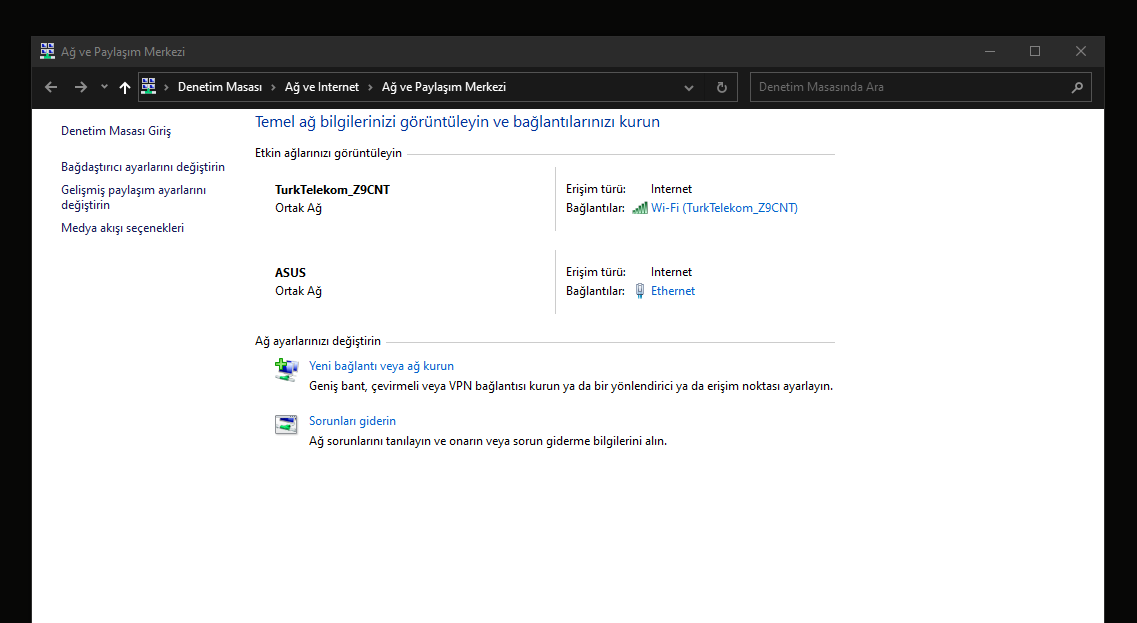The height and width of the screenshot is (623, 1137).
Task: Click the search magnifier icon
Action: point(1077,87)
